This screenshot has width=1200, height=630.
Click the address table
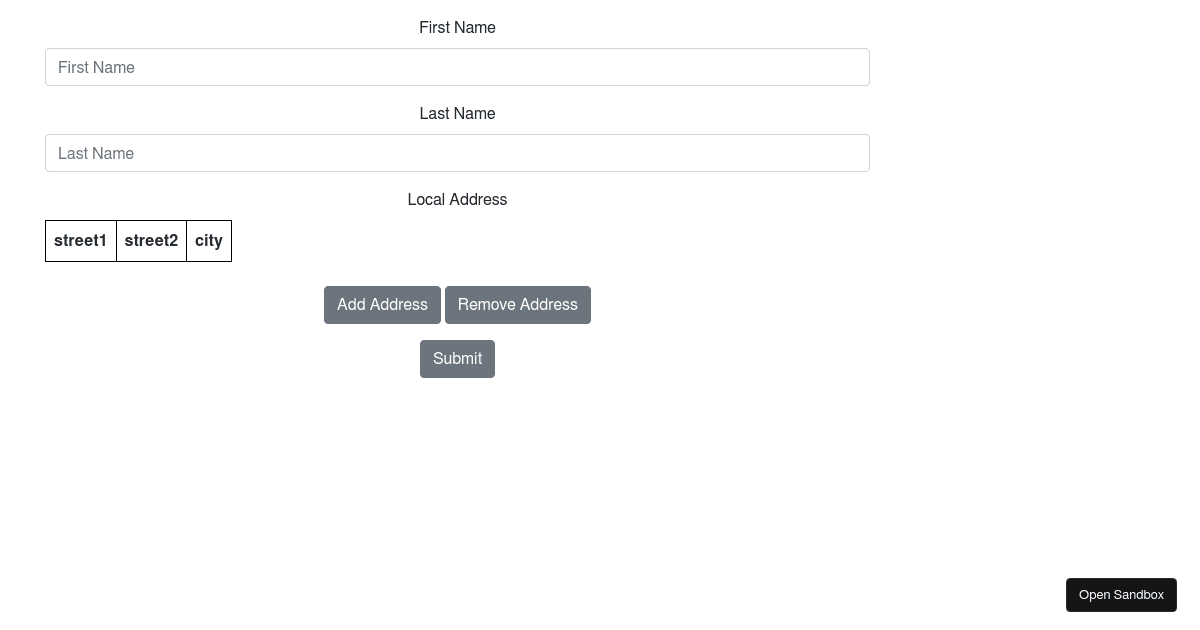click(x=138, y=240)
